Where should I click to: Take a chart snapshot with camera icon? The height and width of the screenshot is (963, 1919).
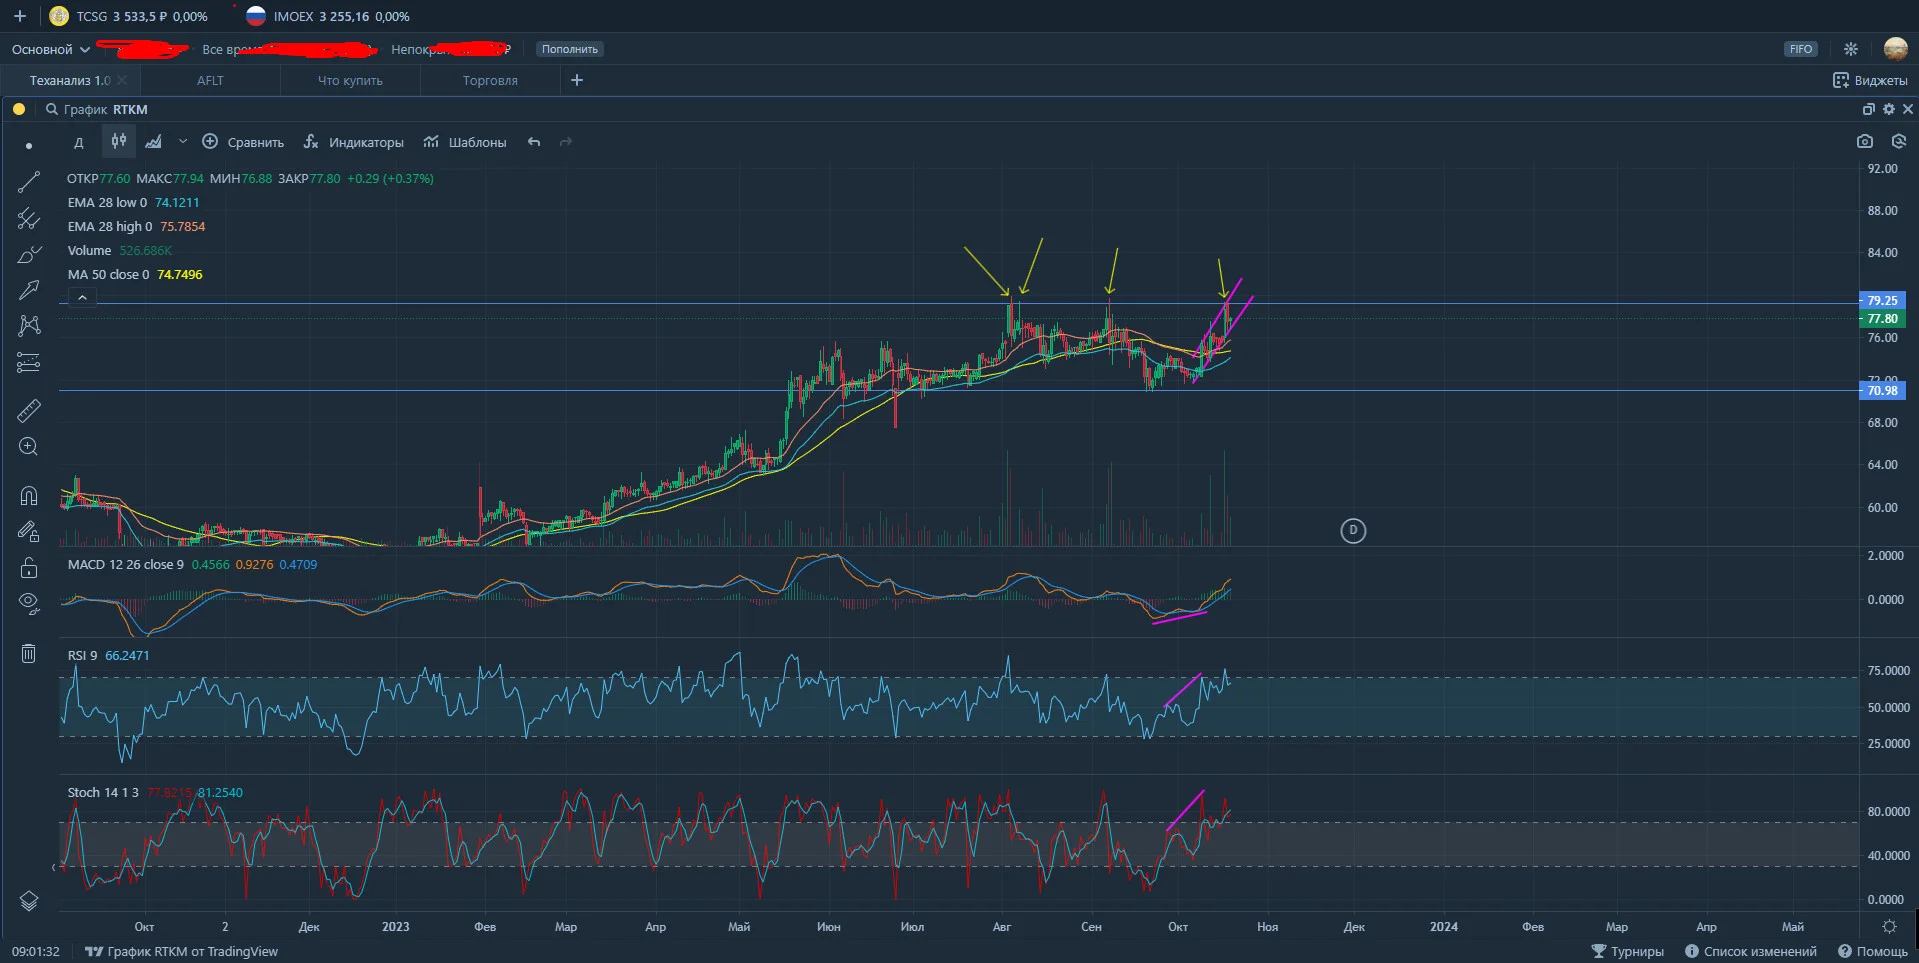1864,142
